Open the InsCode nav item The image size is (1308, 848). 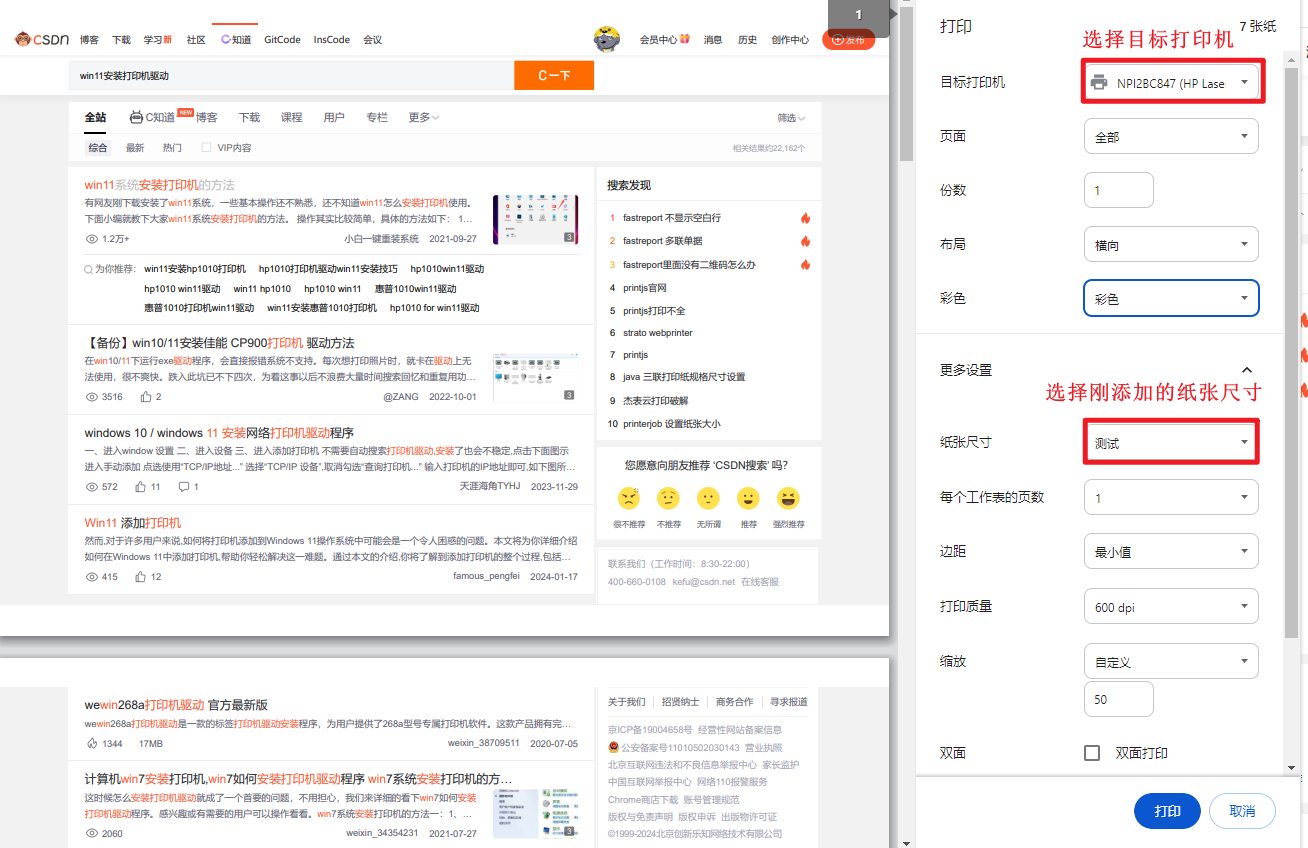[331, 40]
